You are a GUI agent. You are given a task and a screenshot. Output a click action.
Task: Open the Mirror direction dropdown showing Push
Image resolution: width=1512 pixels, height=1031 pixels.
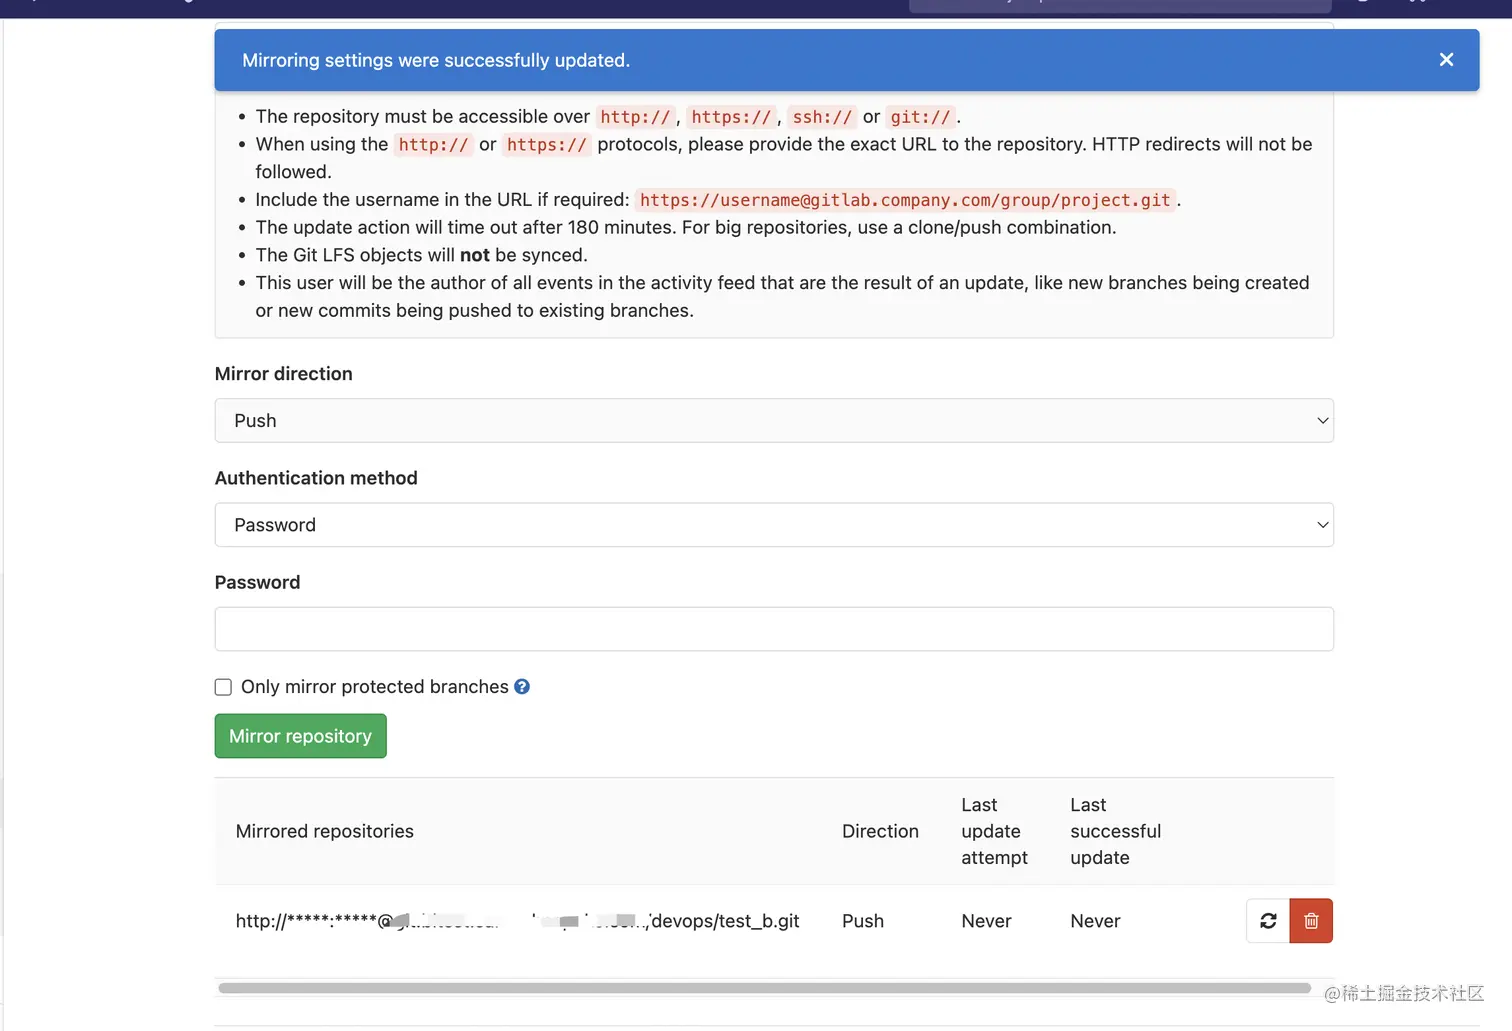click(x=774, y=421)
